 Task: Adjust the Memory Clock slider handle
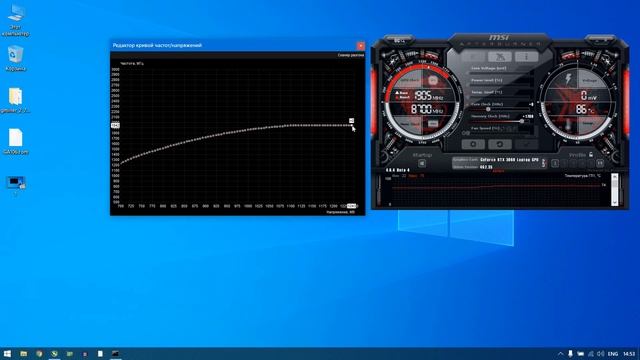tap(522, 121)
